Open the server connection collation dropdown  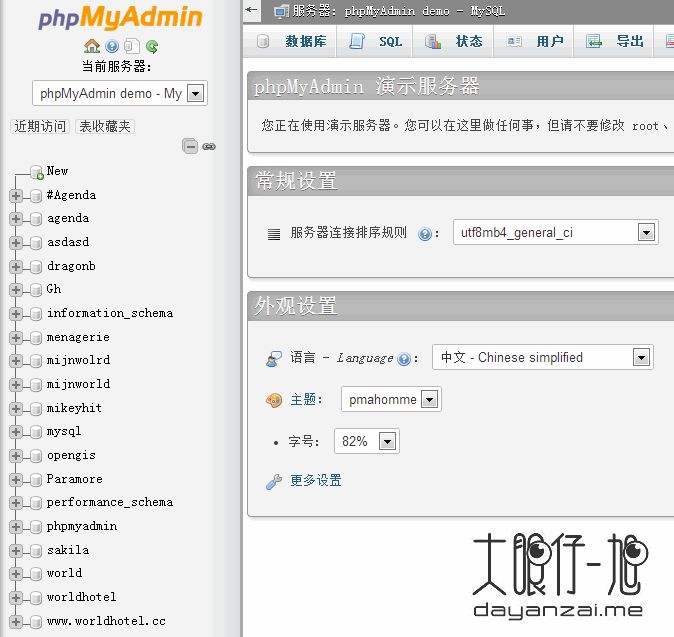click(x=555, y=233)
